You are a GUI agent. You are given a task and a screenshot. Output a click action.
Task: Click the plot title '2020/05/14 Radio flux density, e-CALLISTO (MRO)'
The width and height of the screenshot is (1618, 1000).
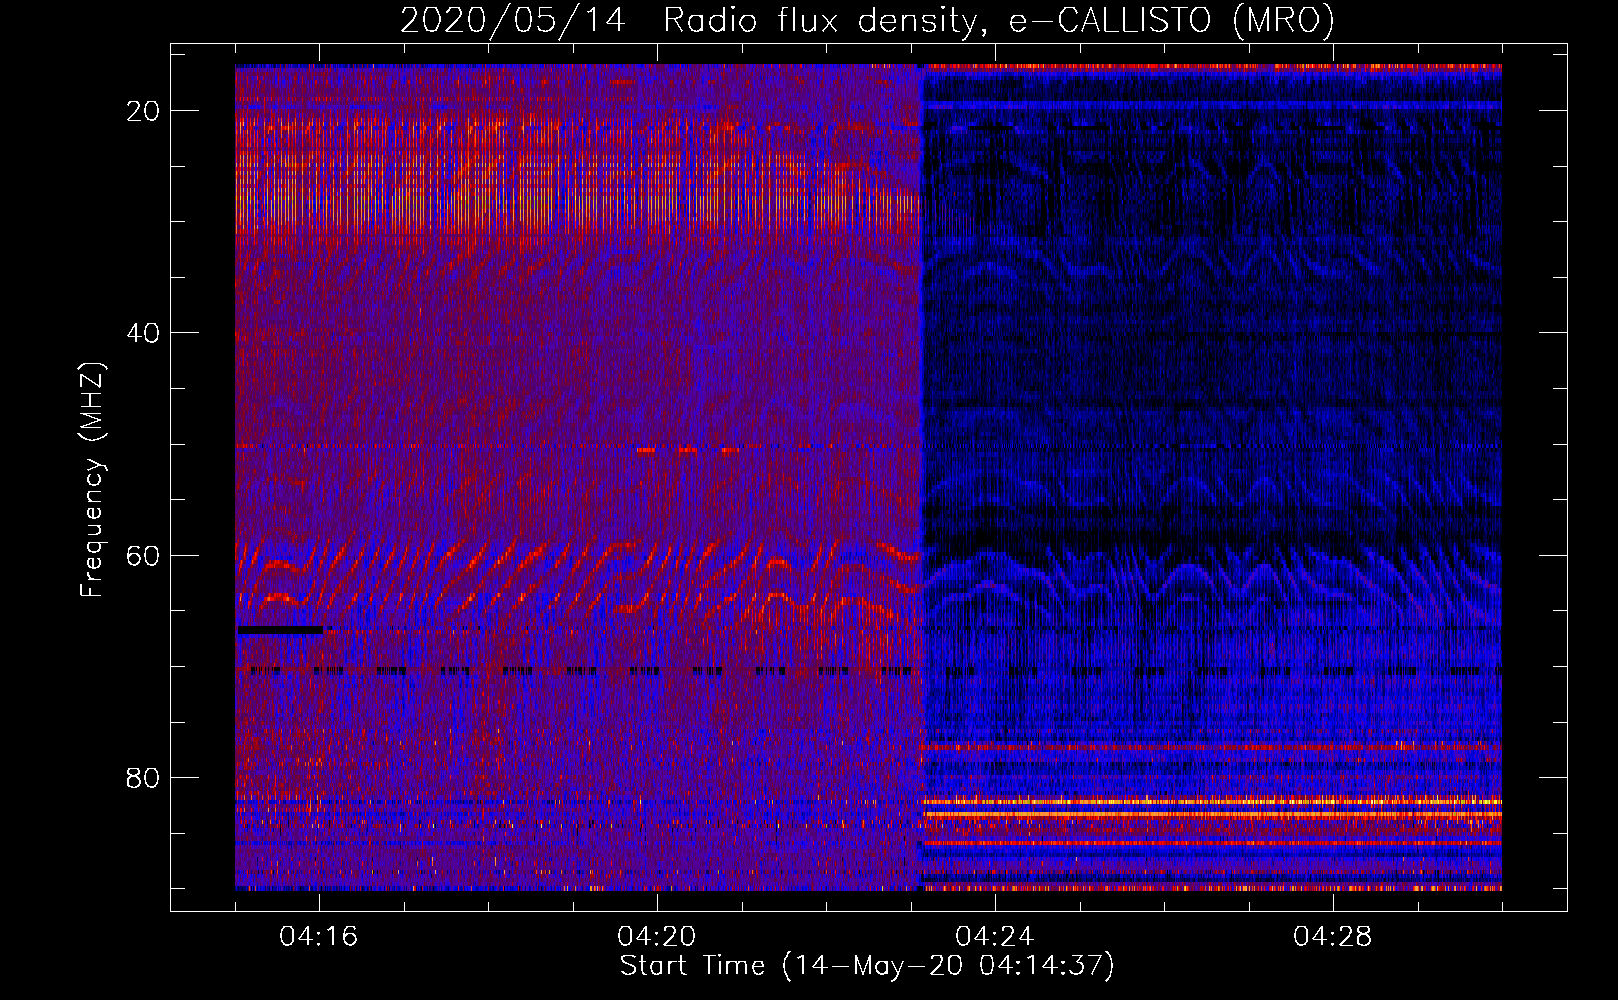click(867, 19)
